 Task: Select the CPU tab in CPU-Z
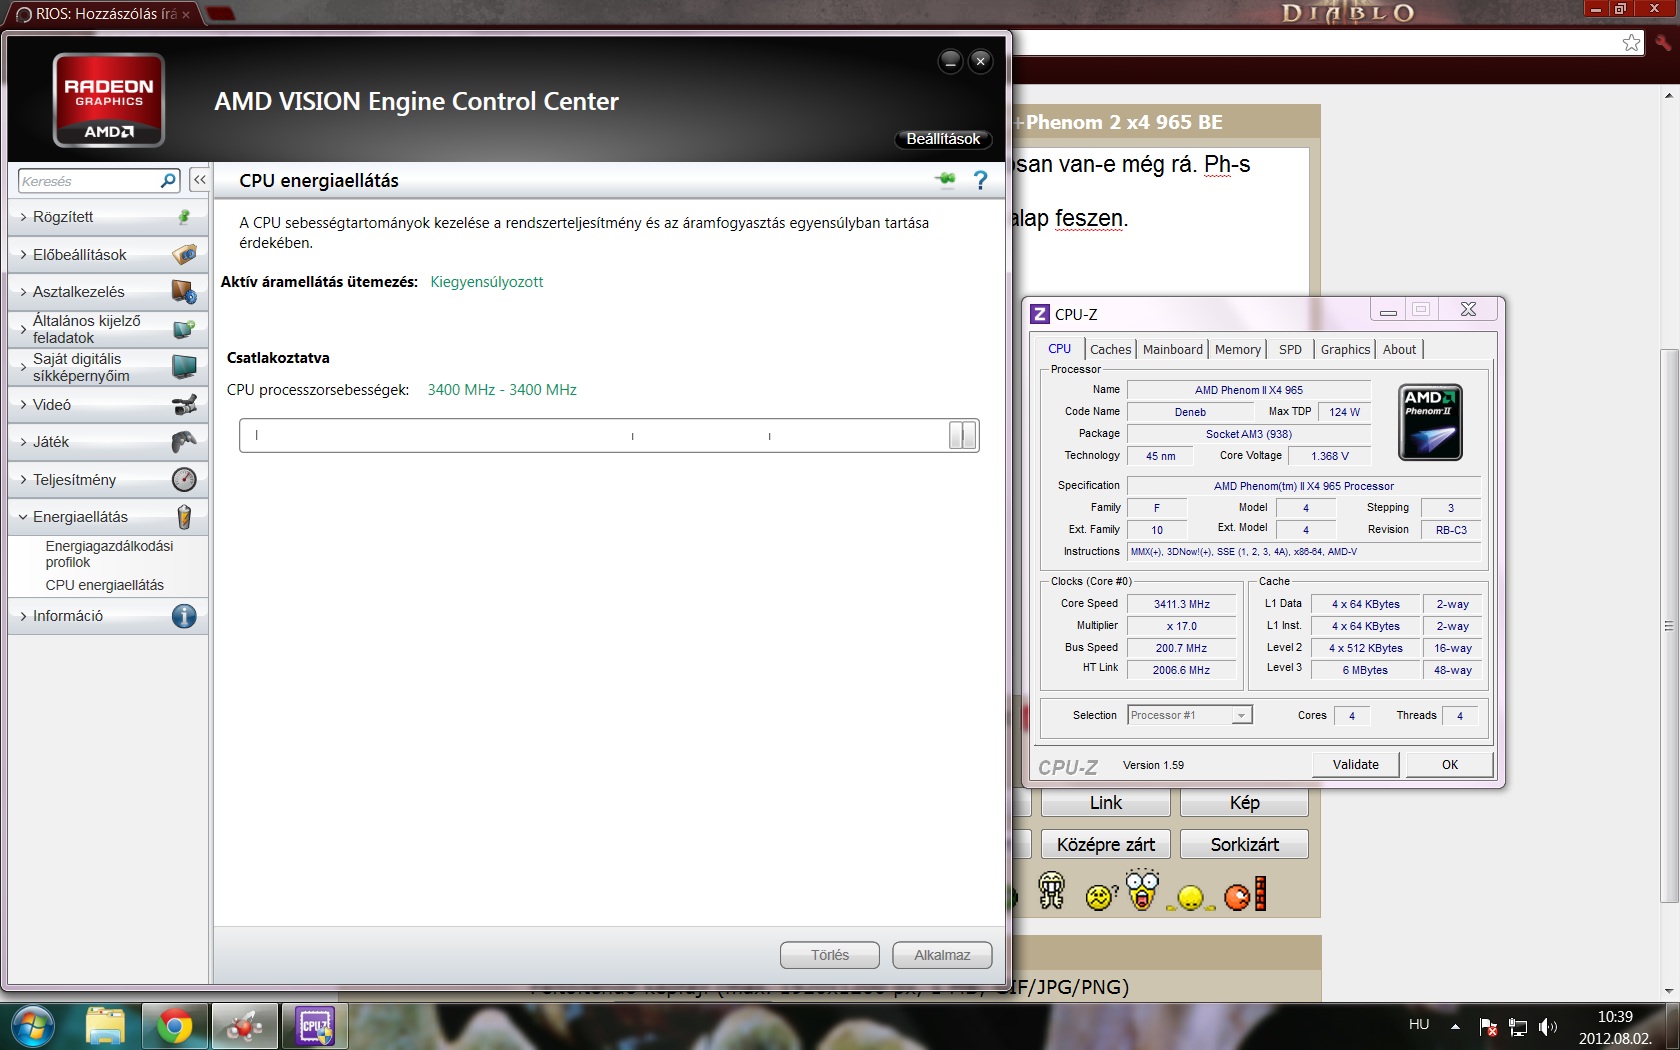click(1059, 349)
